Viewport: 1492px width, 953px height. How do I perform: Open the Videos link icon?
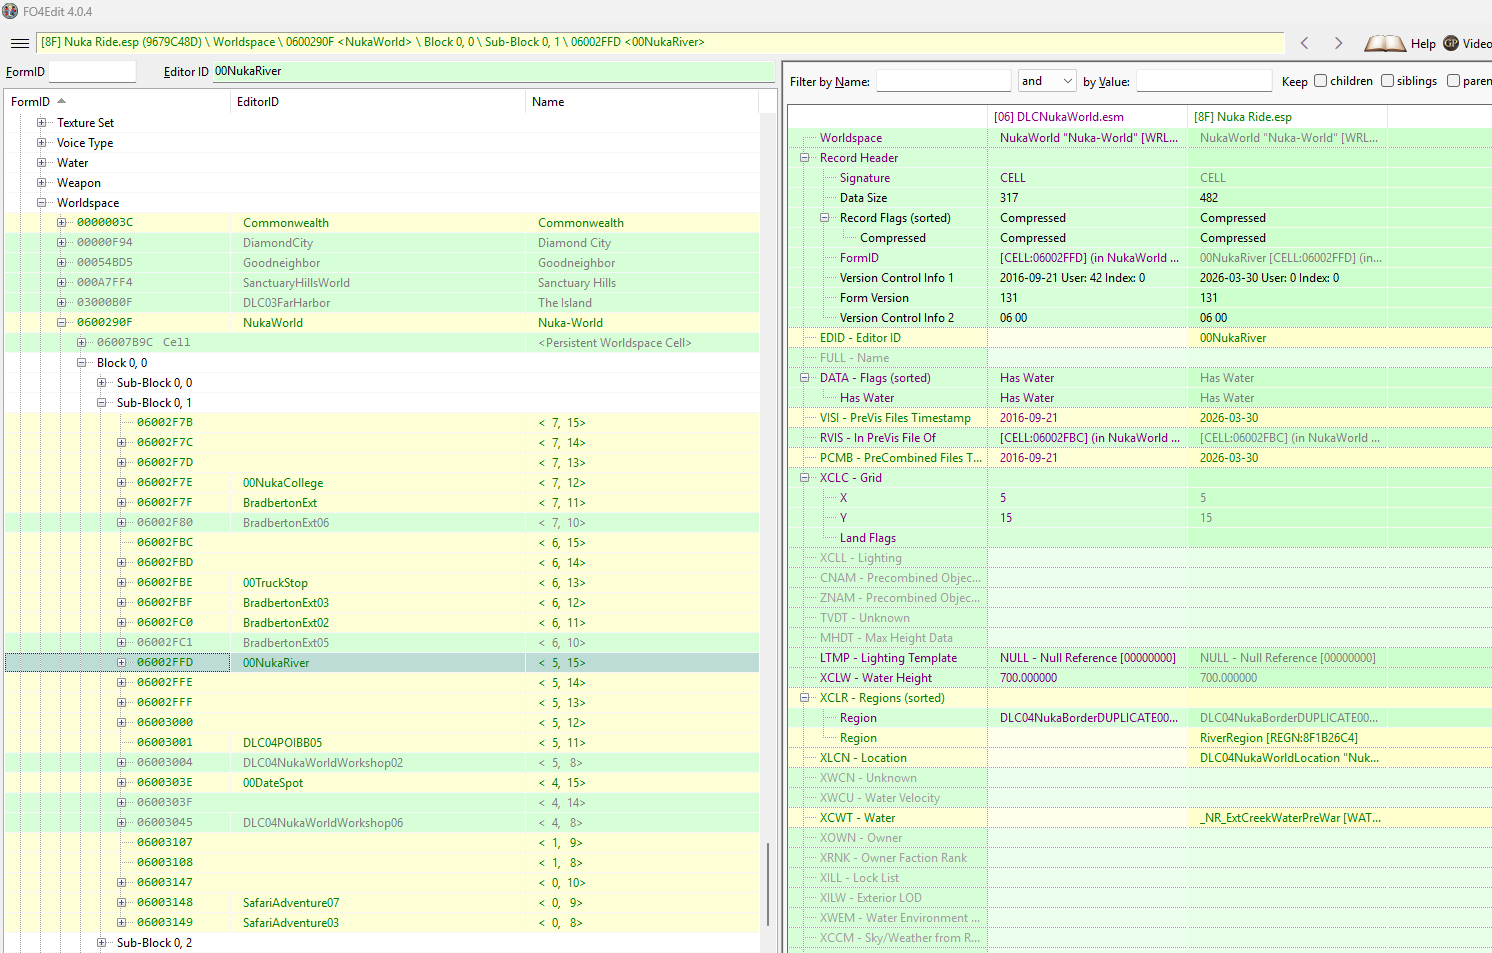(x=1451, y=43)
